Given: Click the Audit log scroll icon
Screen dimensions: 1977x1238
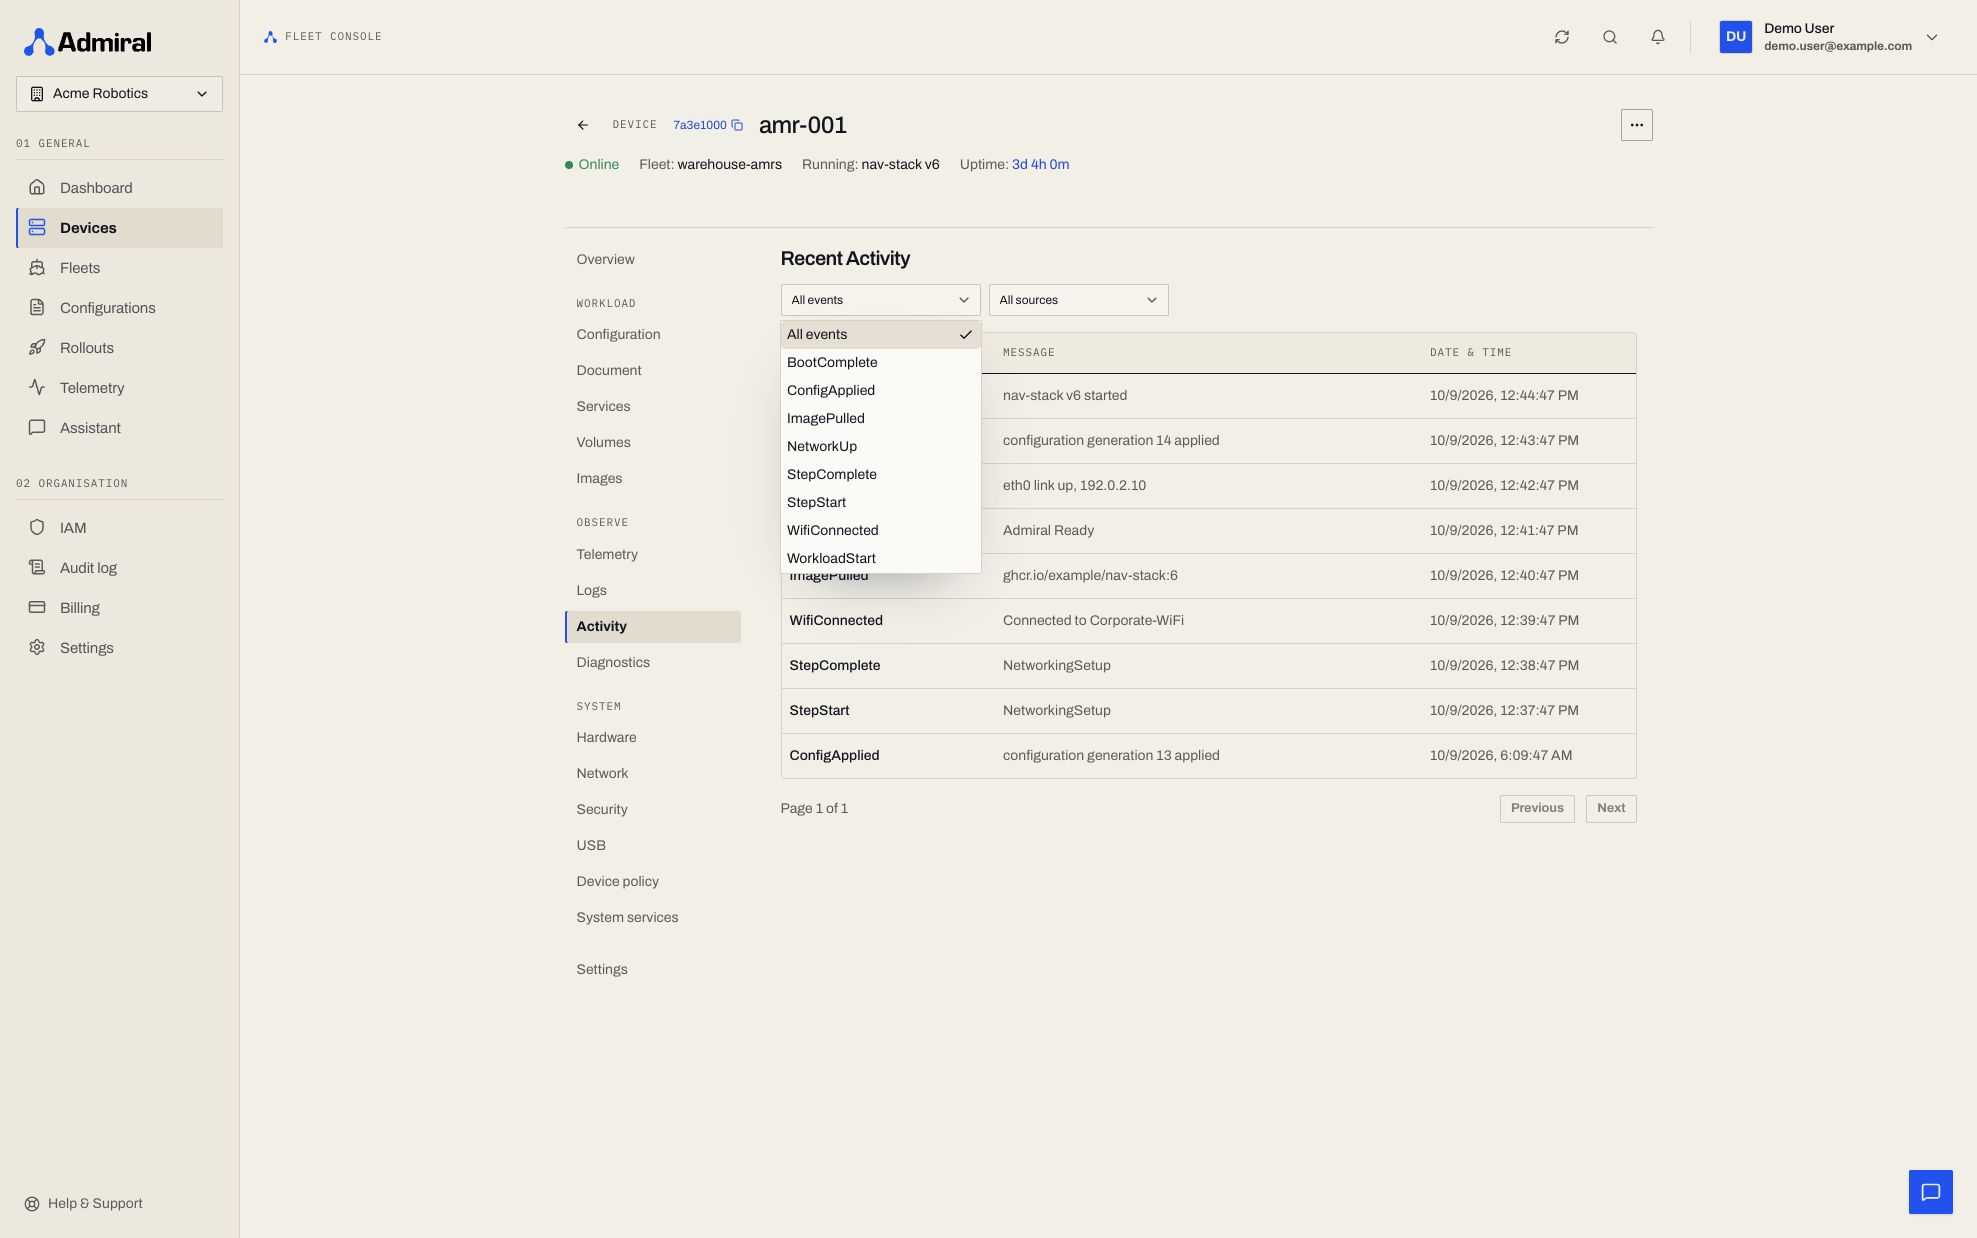Looking at the screenshot, I should 37,568.
